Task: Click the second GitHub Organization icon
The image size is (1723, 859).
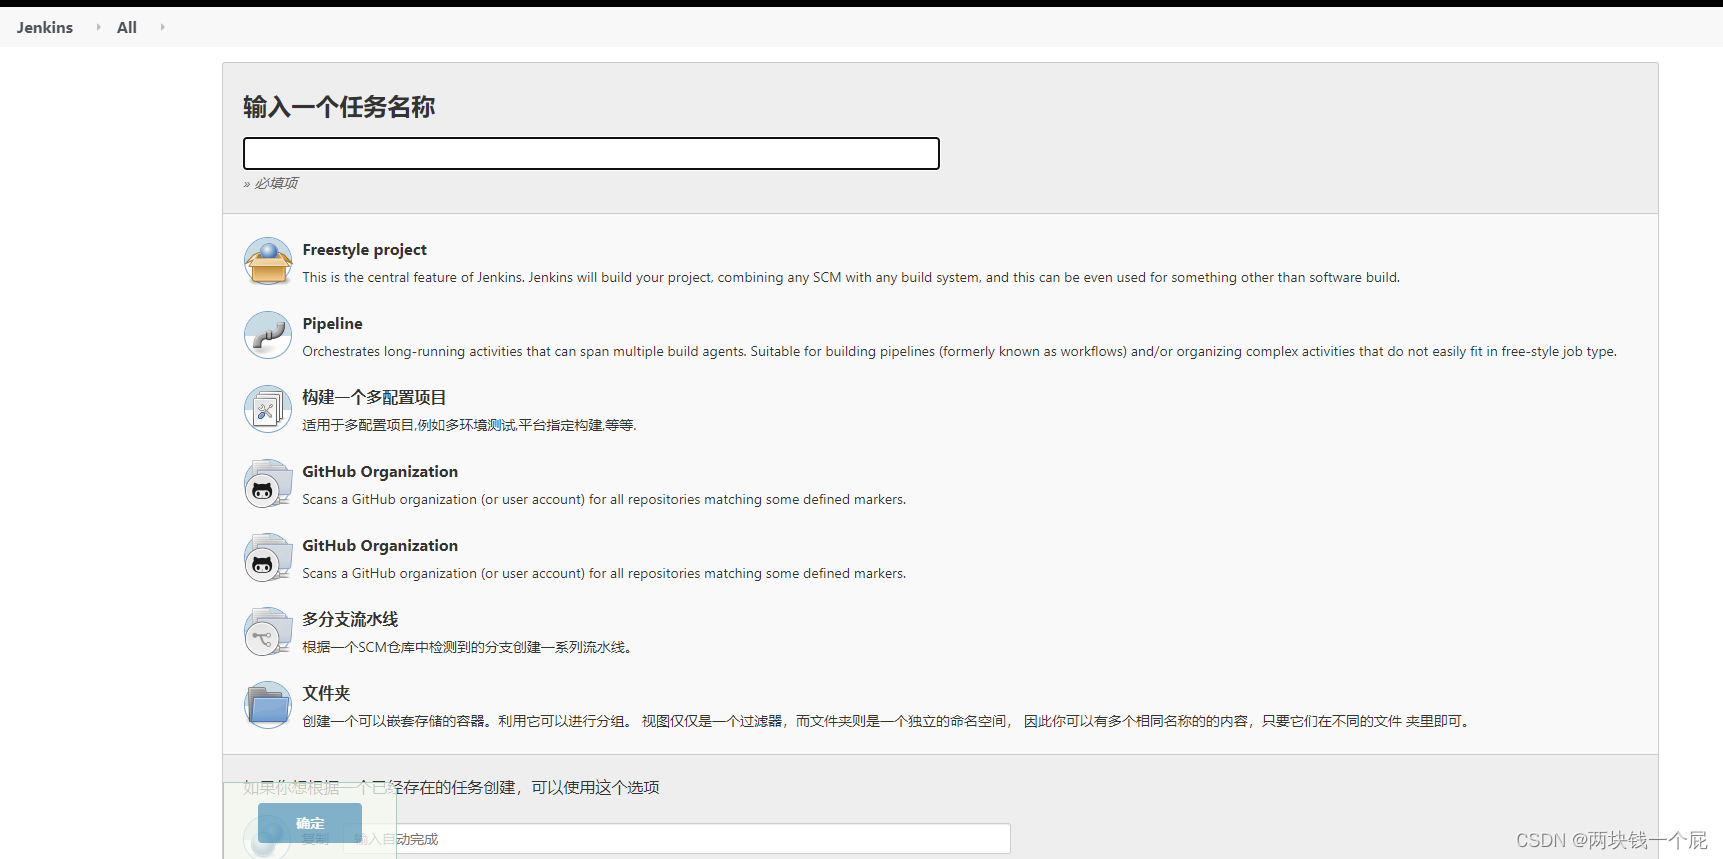Action: [x=268, y=557]
